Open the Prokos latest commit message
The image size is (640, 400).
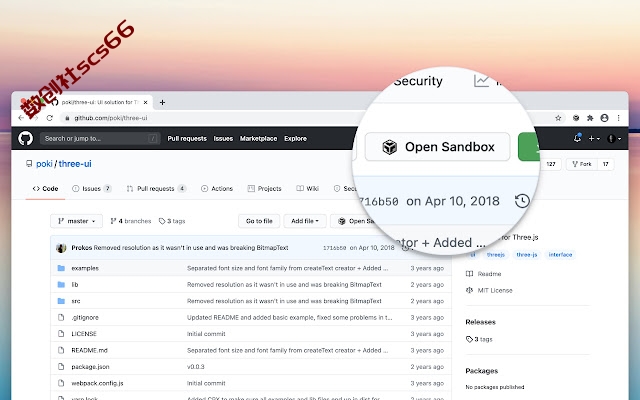click(x=191, y=248)
